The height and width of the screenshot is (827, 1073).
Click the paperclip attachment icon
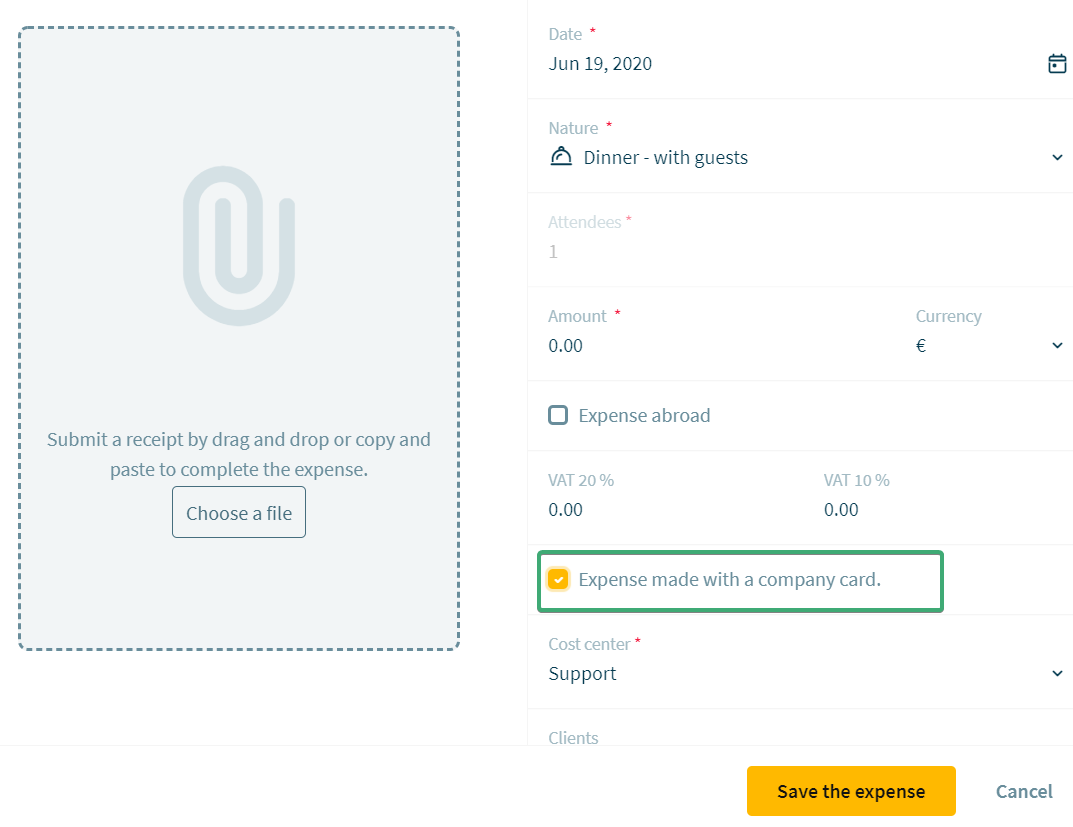239,246
